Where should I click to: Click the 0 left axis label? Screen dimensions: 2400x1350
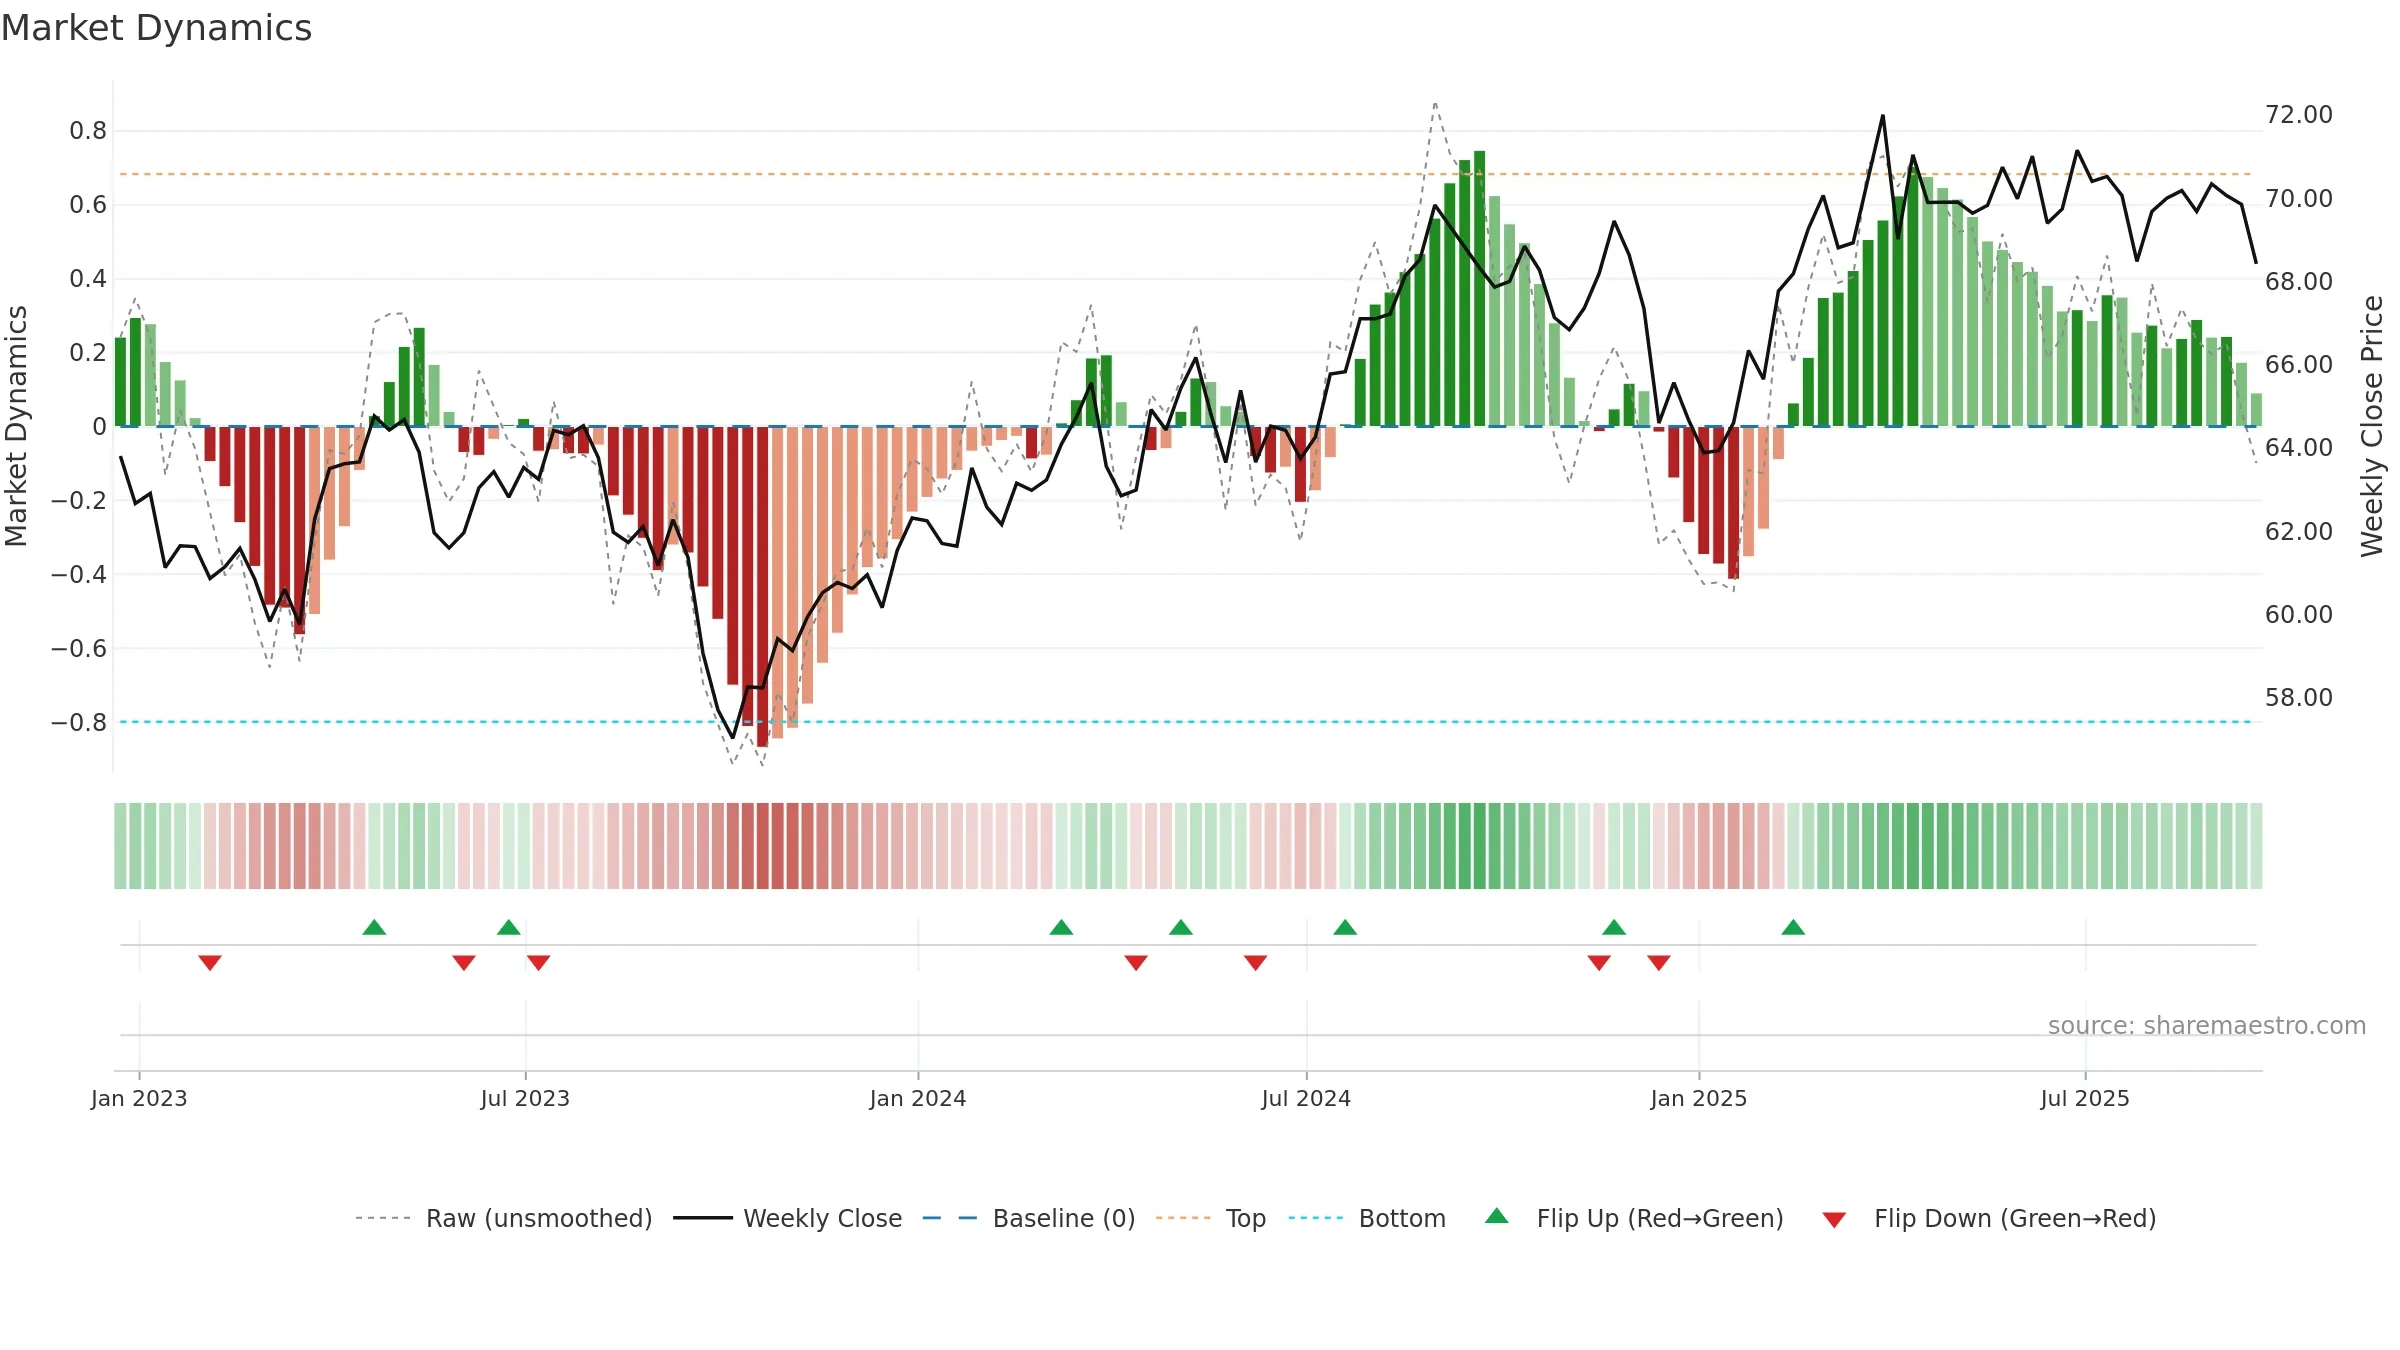click(x=99, y=427)
